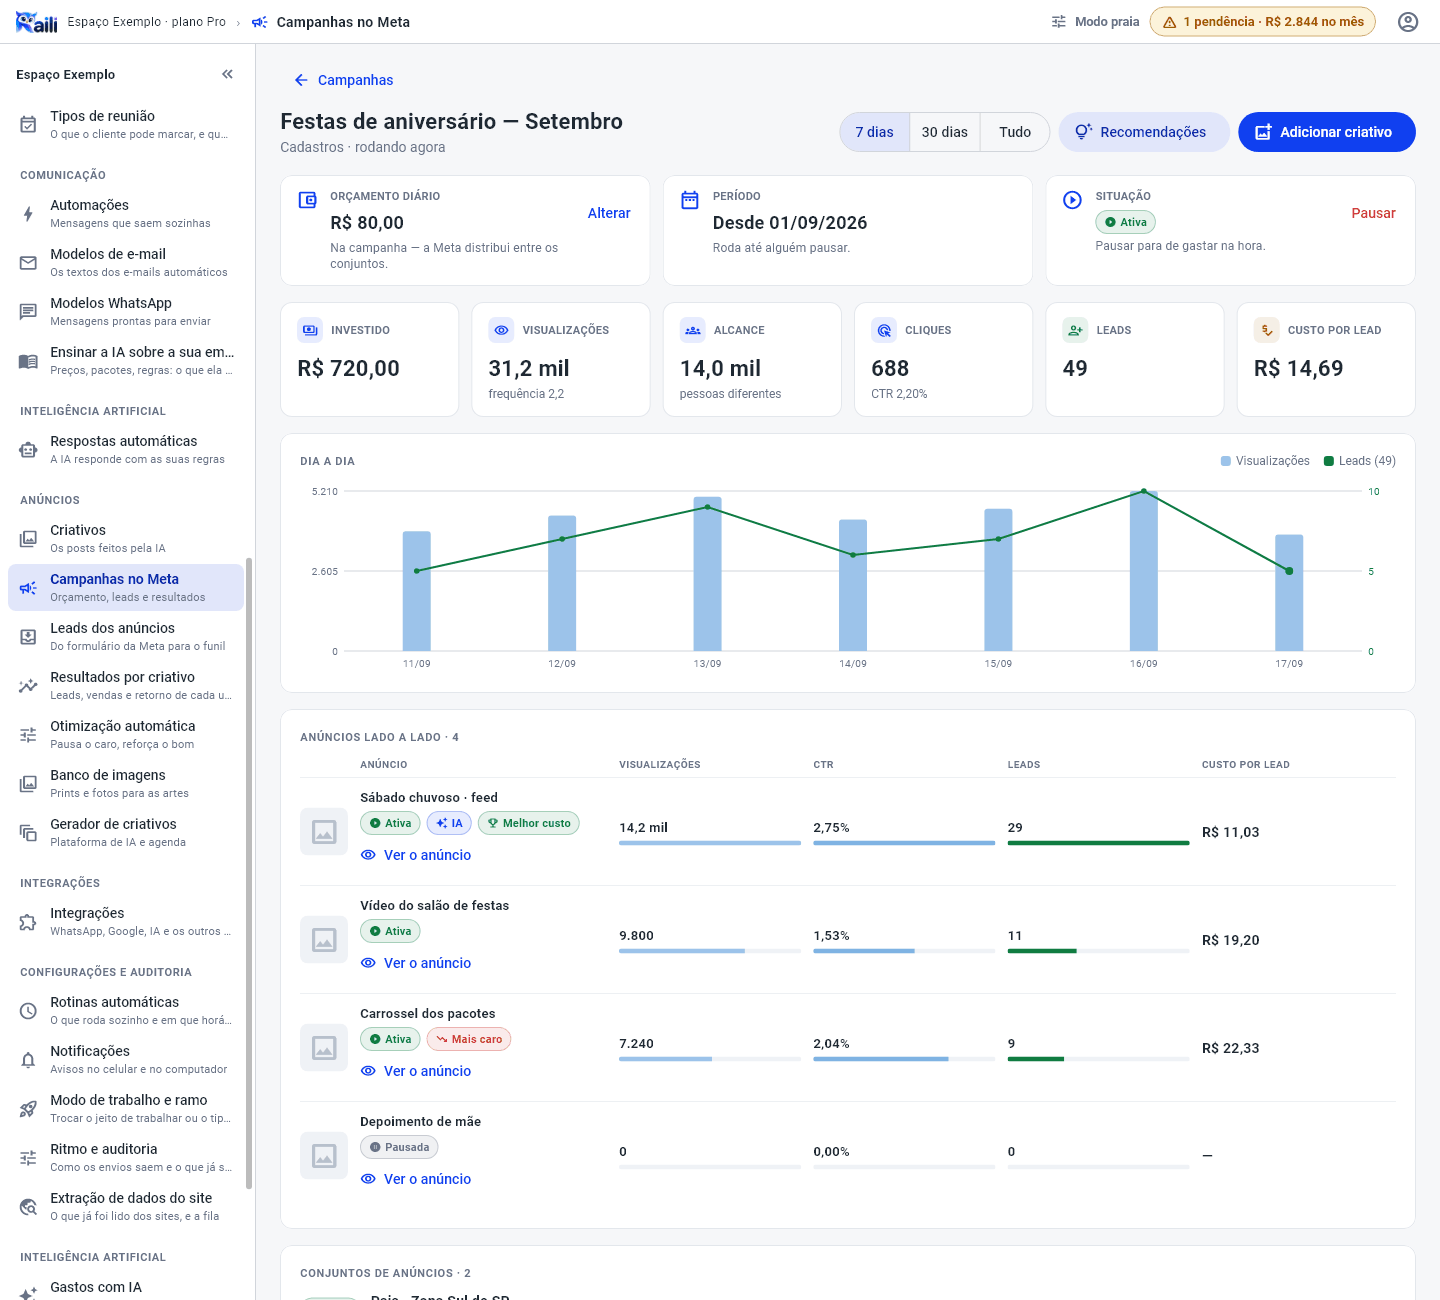Click the Otimização automática sliders icon
The width and height of the screenshot is (1440, 1300).
tap(28, 734)
